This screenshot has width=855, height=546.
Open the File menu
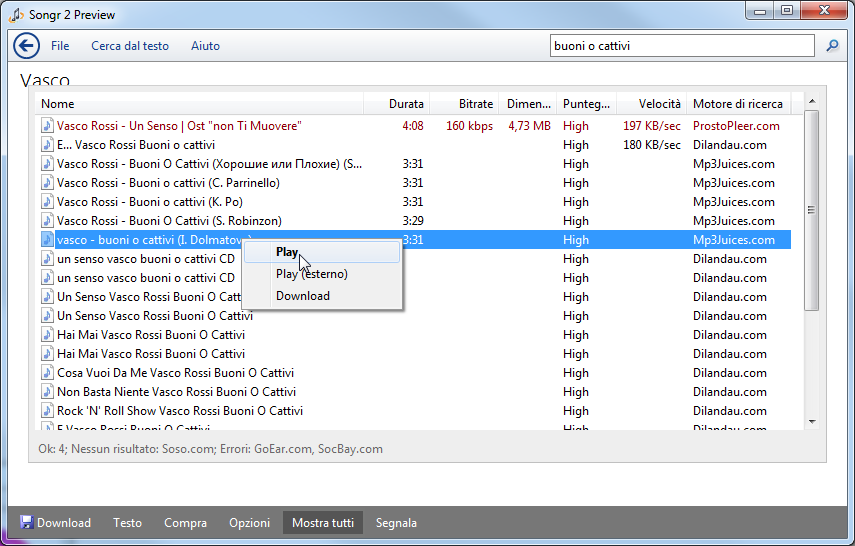60,46
